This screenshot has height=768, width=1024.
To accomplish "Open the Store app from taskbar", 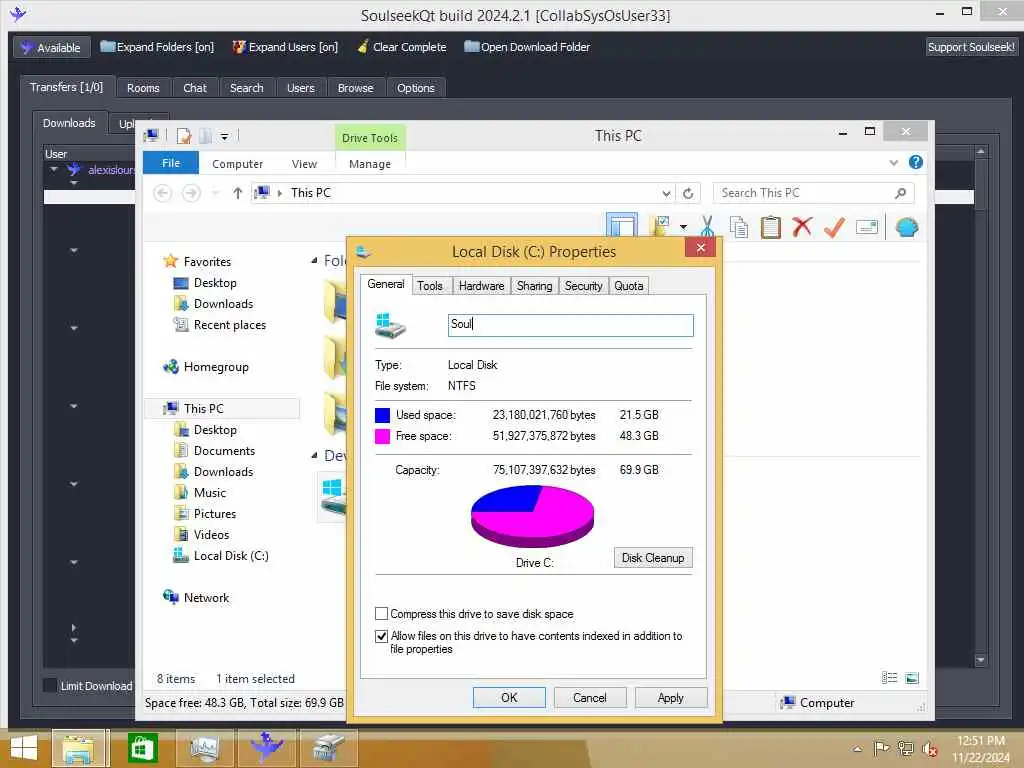I will click(x=142, y=748).
